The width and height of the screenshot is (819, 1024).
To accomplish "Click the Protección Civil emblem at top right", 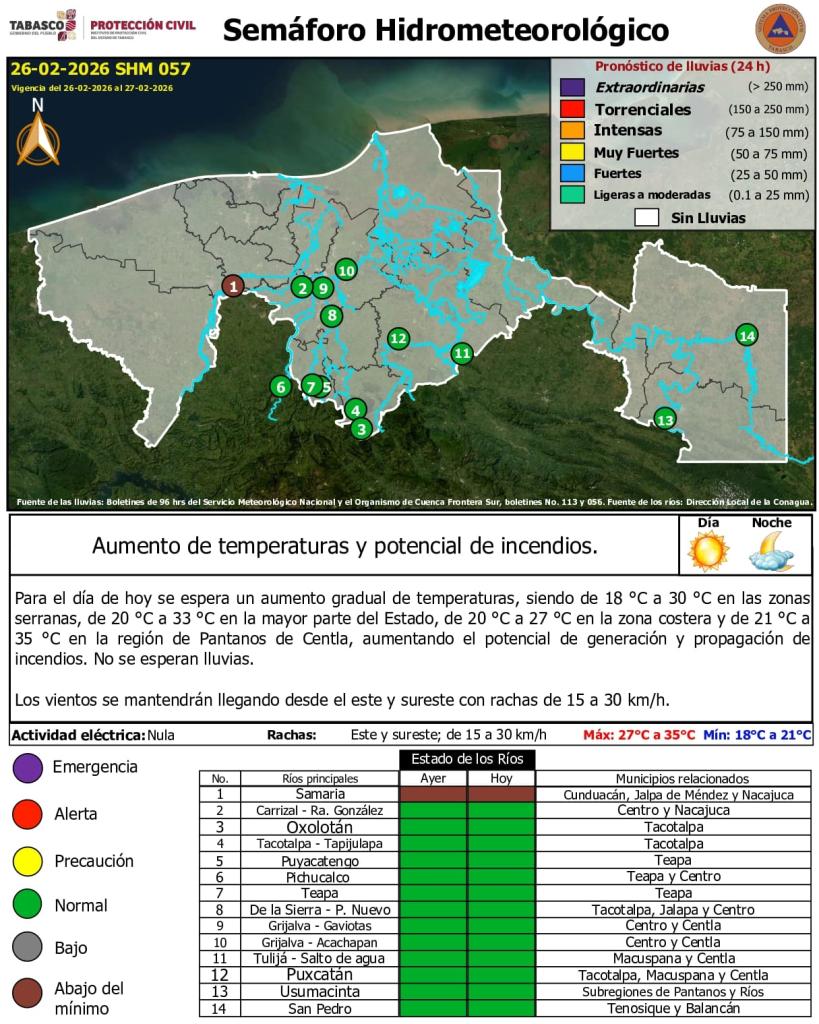I will point(779,30).
